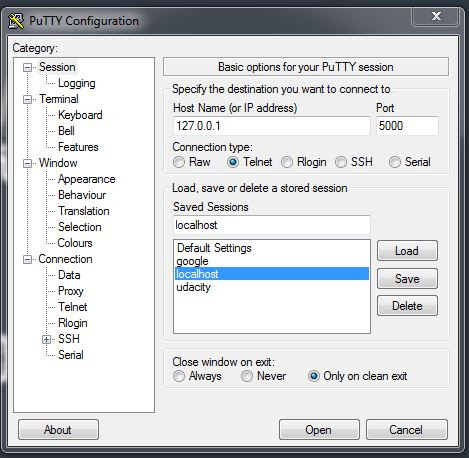Collapse the Terminal tree node
469x458 pixels.
coord(27,99)
